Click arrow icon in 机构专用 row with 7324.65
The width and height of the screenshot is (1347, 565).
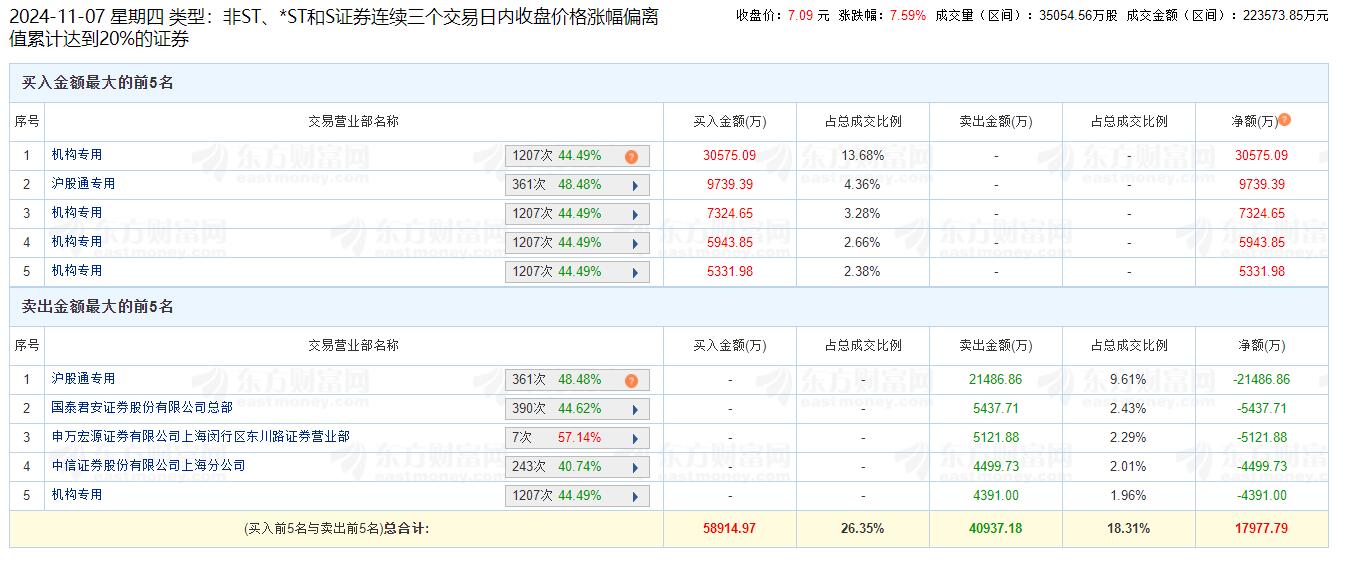[x=635, y=215]
